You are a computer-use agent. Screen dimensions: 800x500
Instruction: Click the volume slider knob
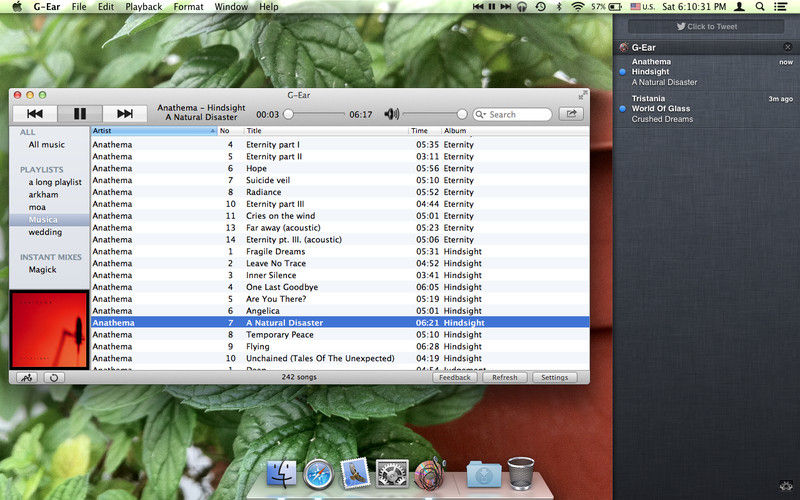(x=462, y=114)
